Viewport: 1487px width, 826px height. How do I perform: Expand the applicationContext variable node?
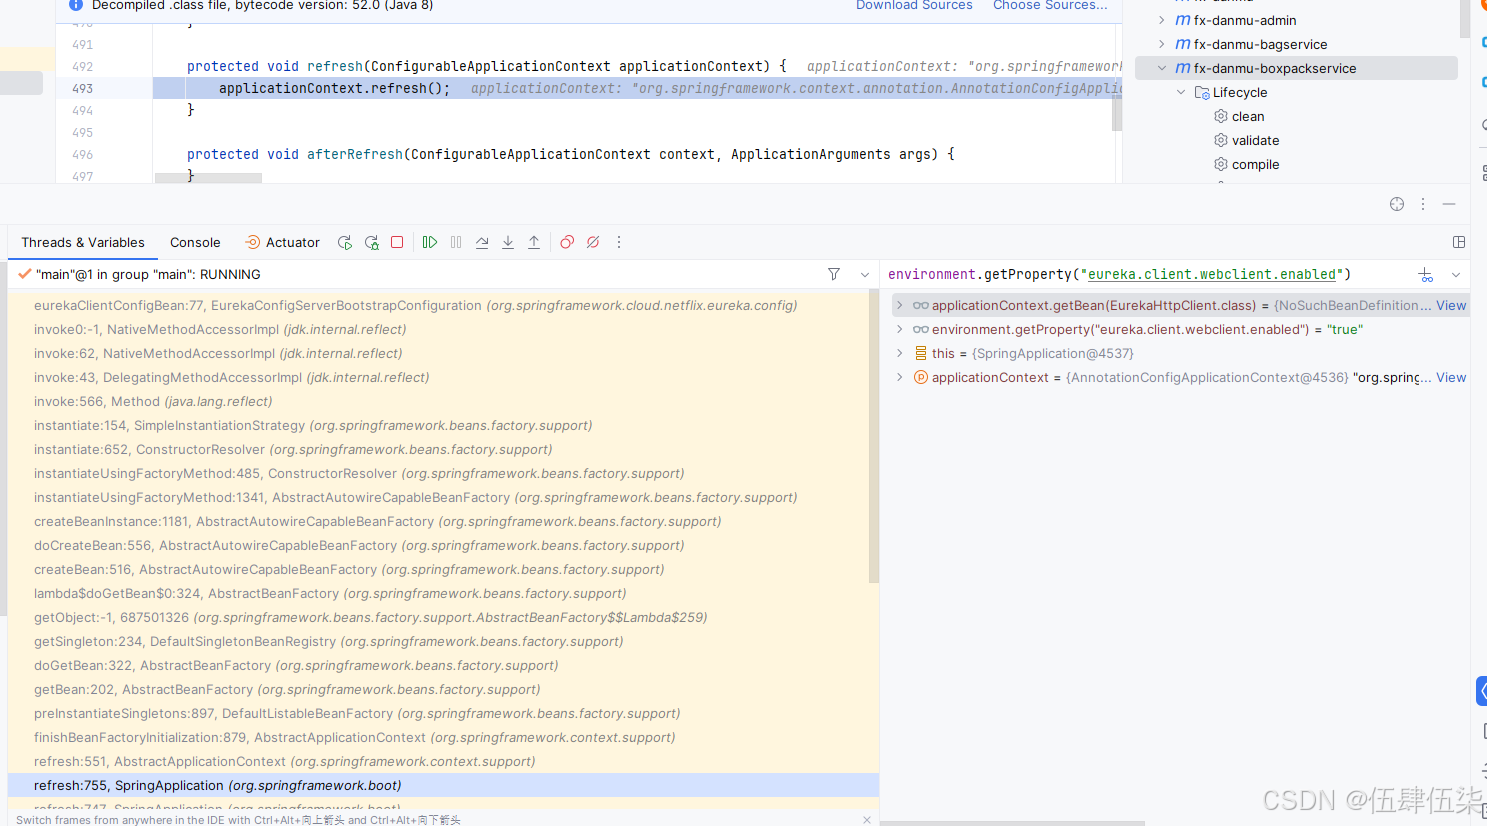899,377
